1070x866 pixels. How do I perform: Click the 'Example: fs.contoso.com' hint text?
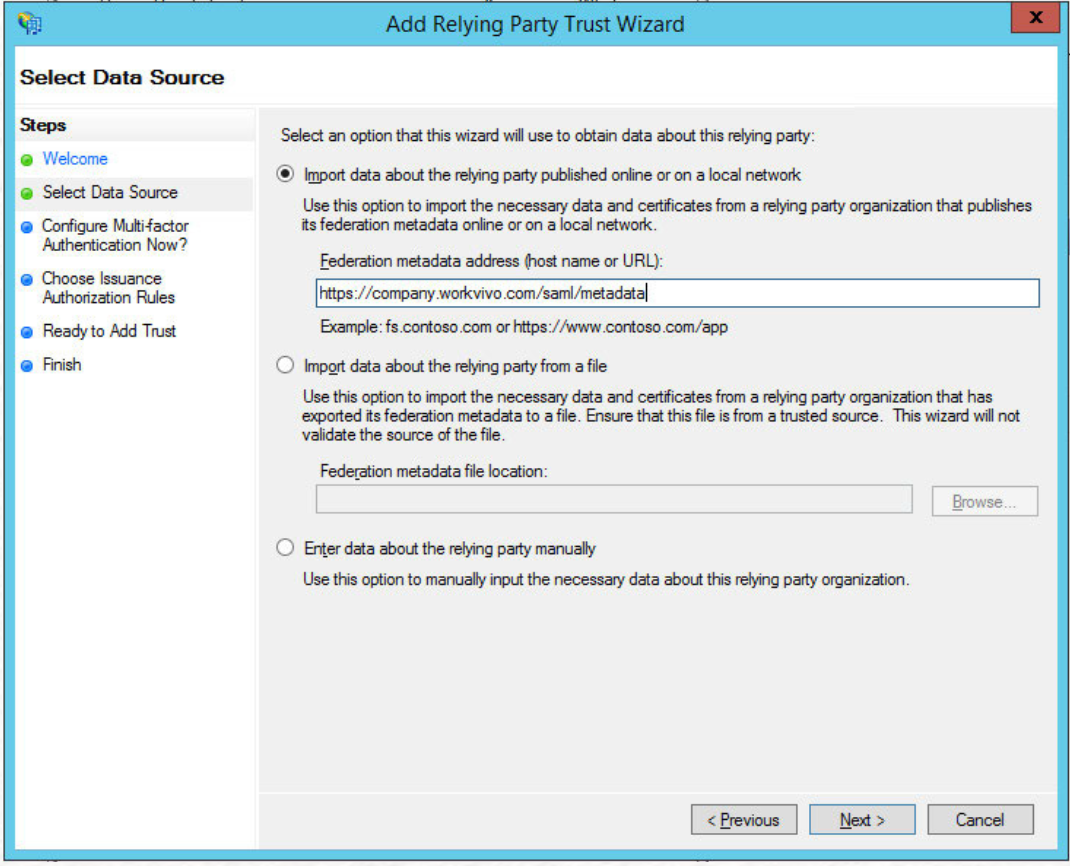[x=524, y=327]
